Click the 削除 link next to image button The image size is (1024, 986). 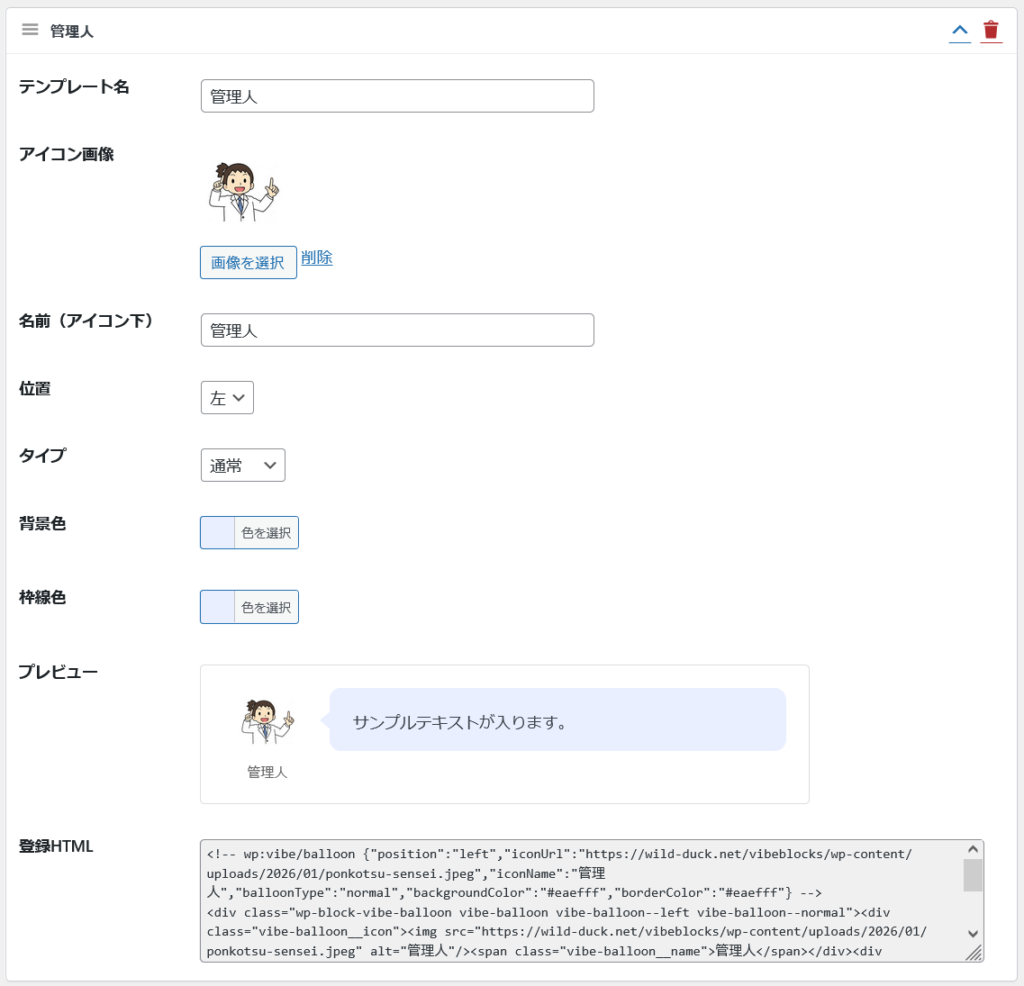[317, 258]
